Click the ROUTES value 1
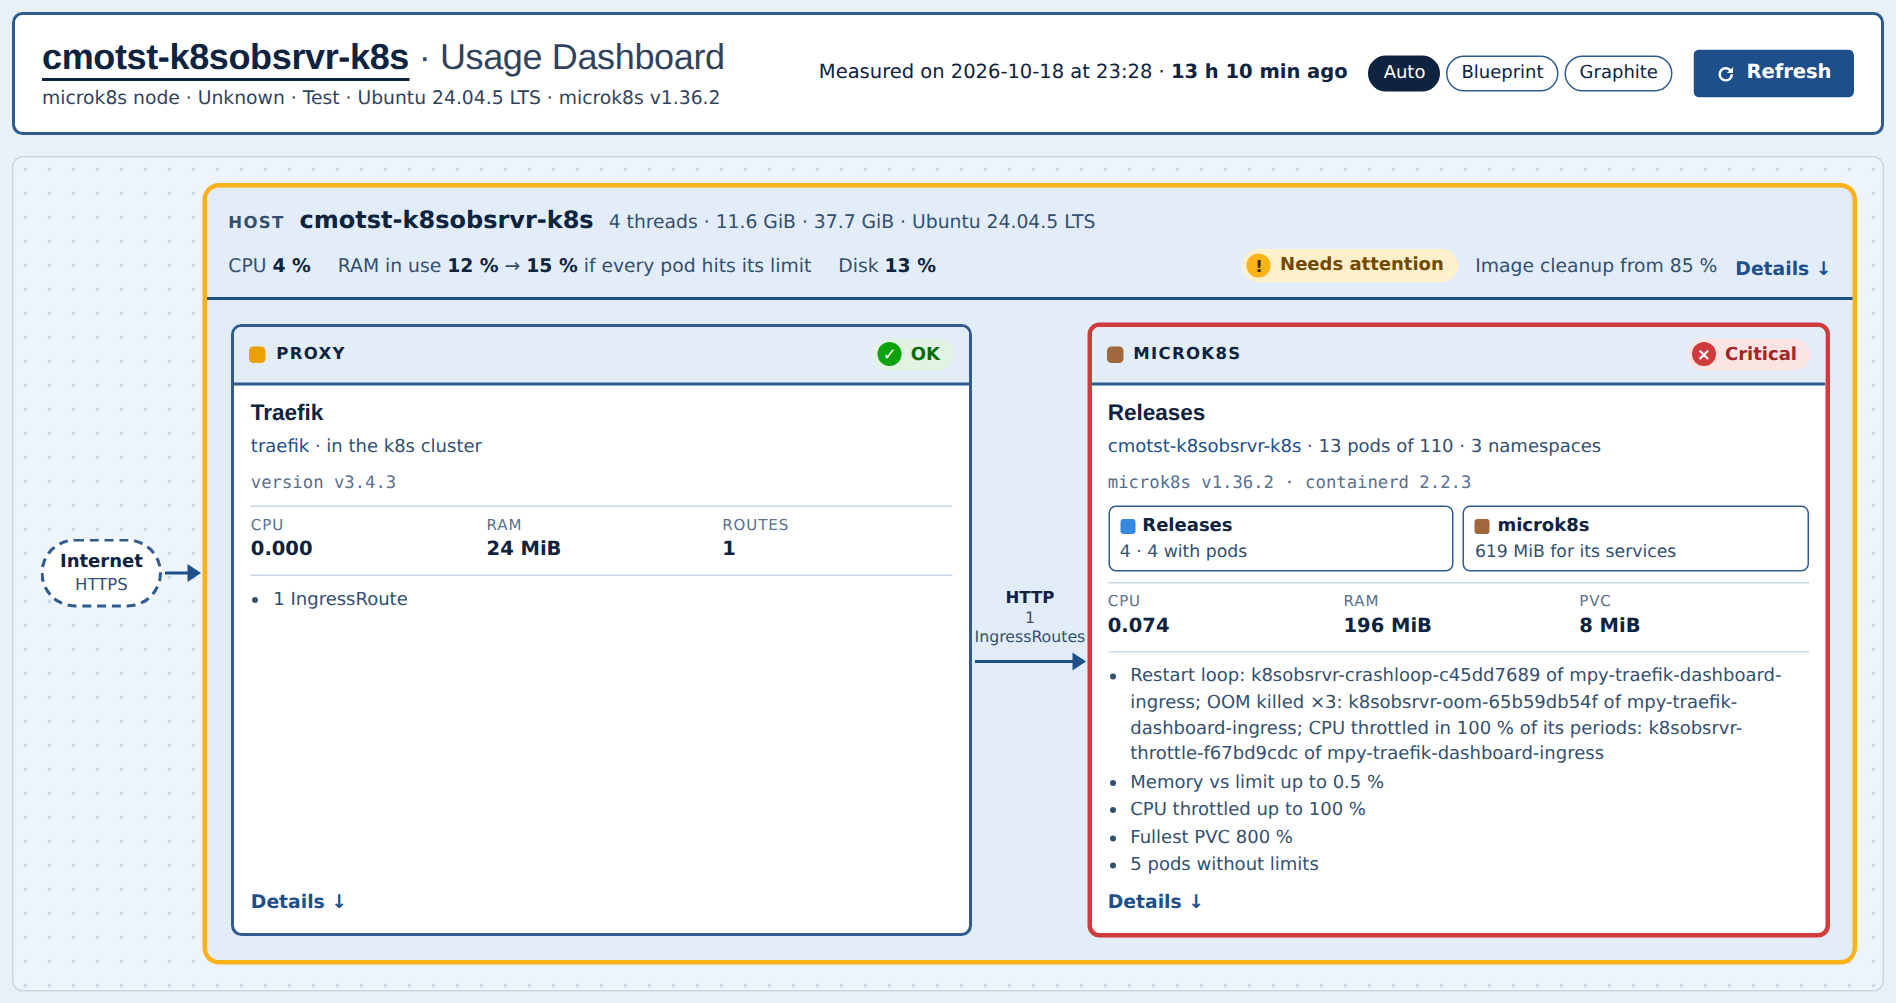 pos(729,548)
